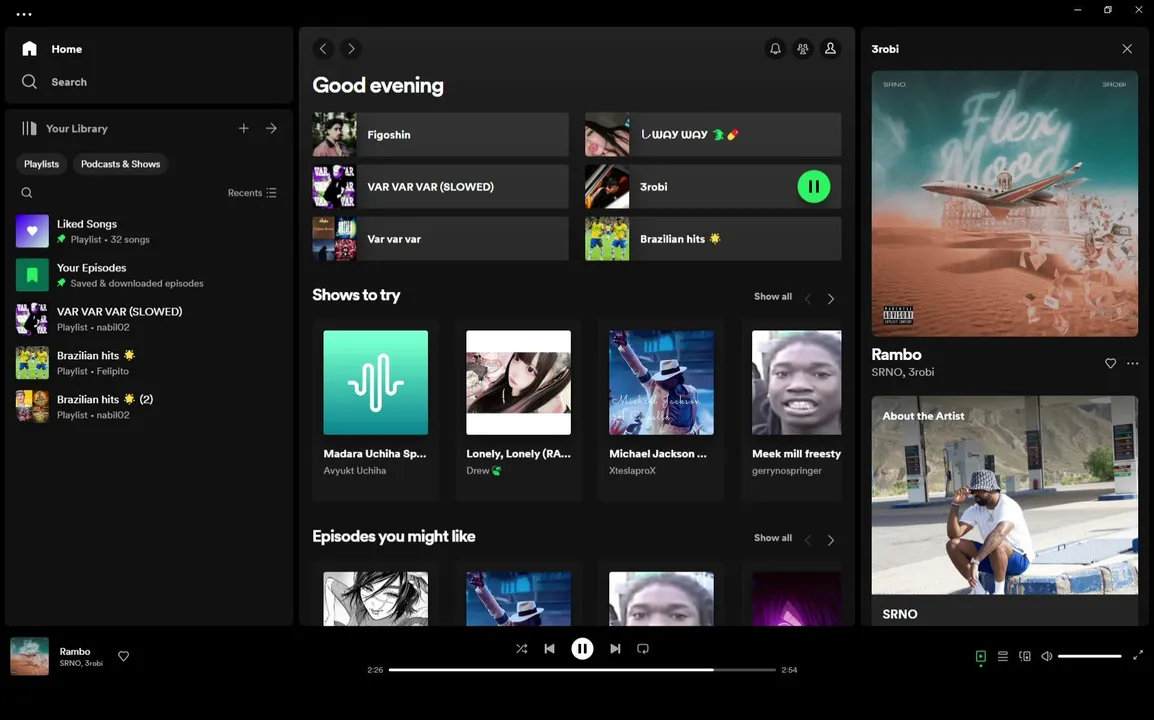This screenshot has height=720, width=1154.
Task: Go back with the left navigation arrow
Action: point(323,49)
